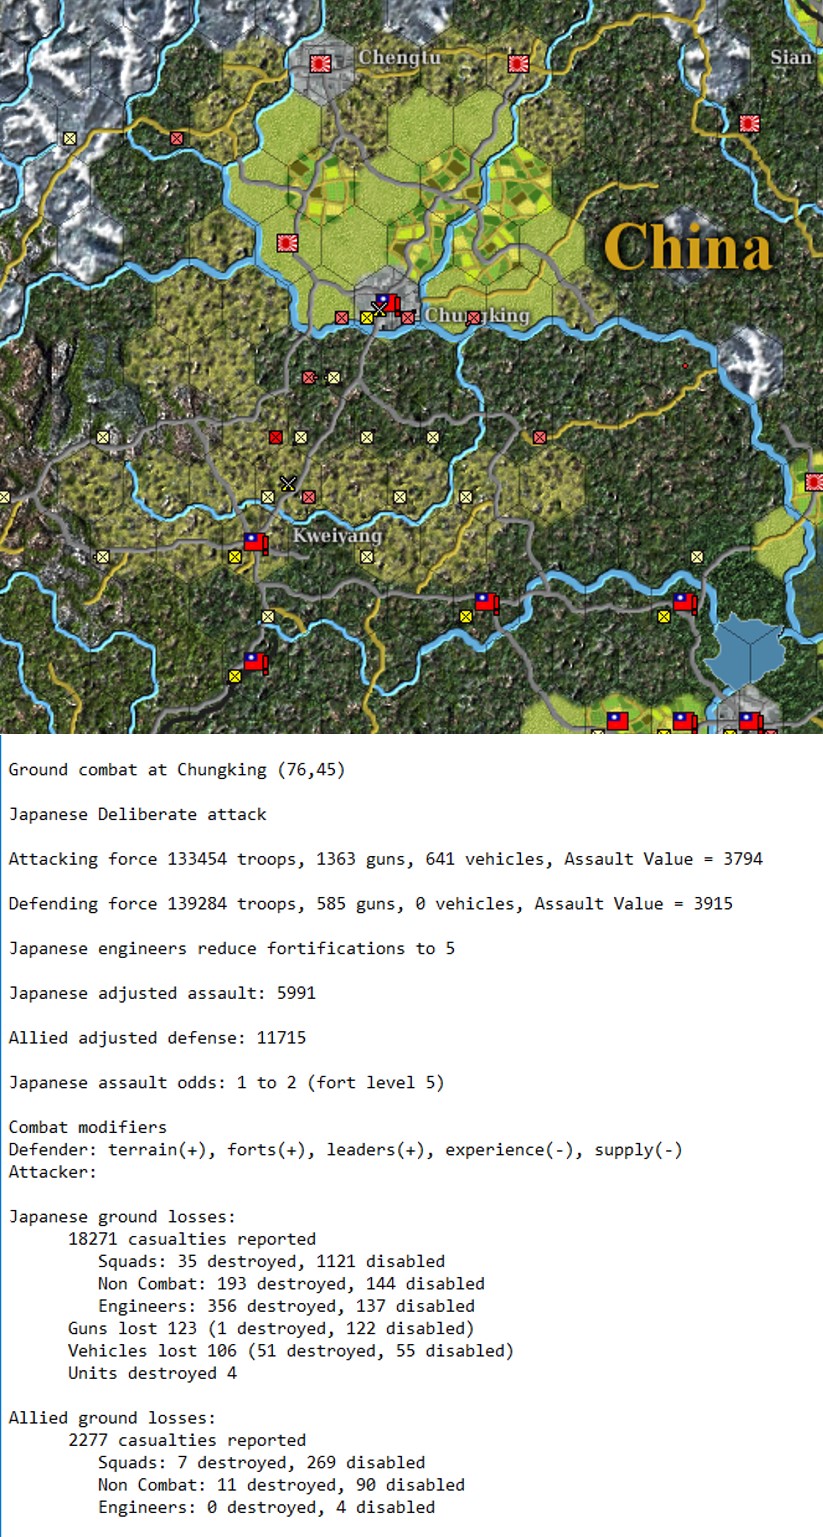Select the Japanese flag on the map's right edge
Screen dimensions: 823x1537
click(814, 482)
